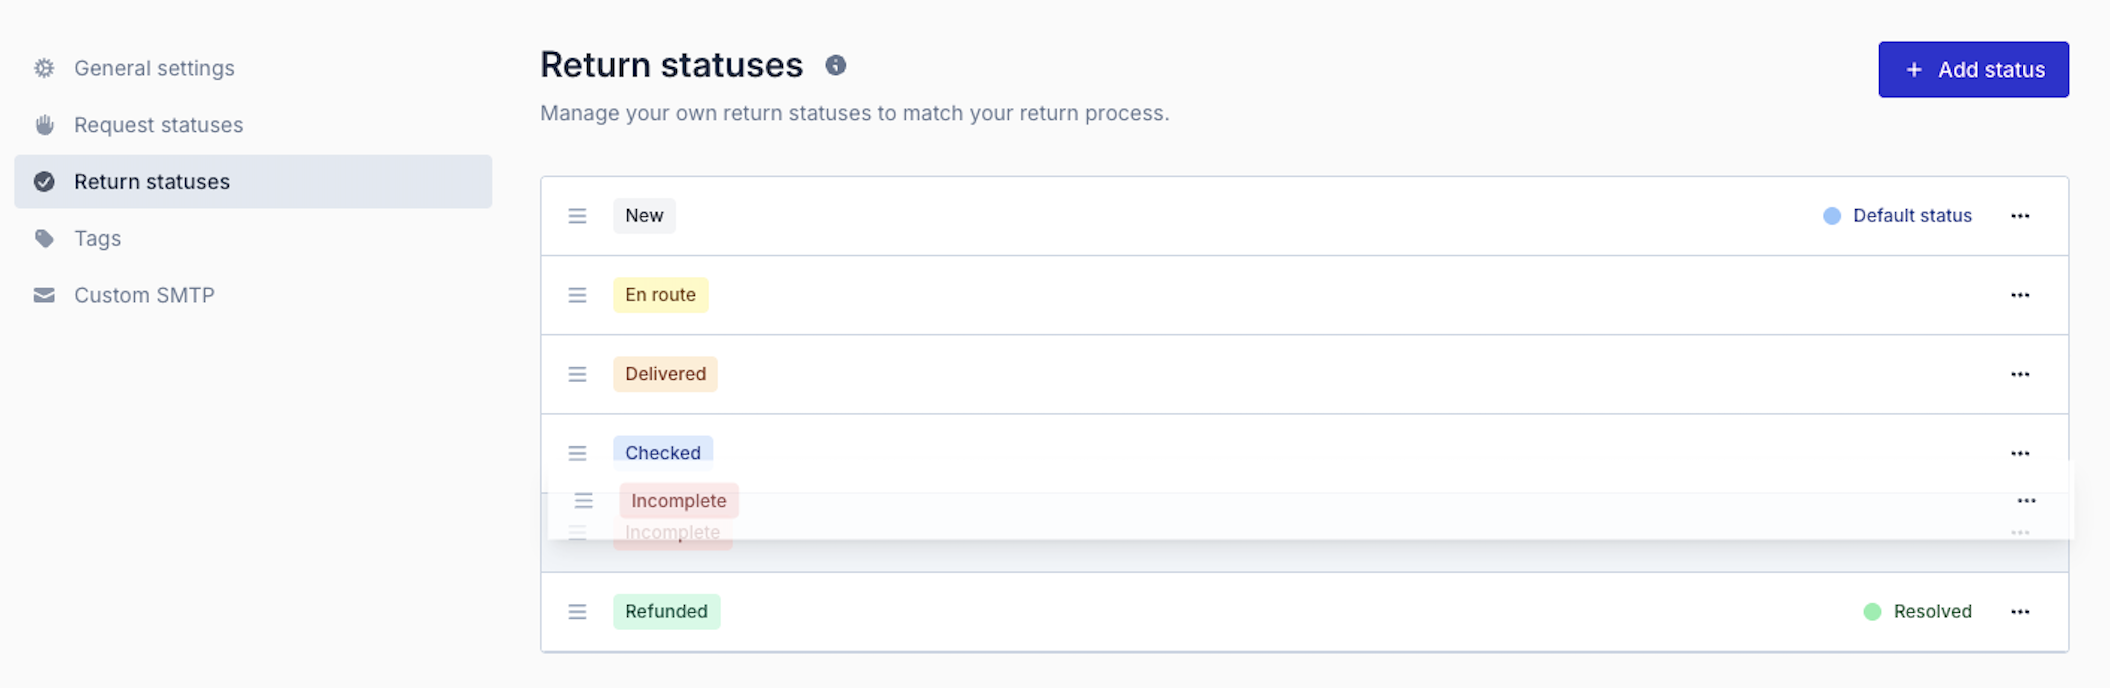Select Return statuses in the sidebar

coord(152,181)
